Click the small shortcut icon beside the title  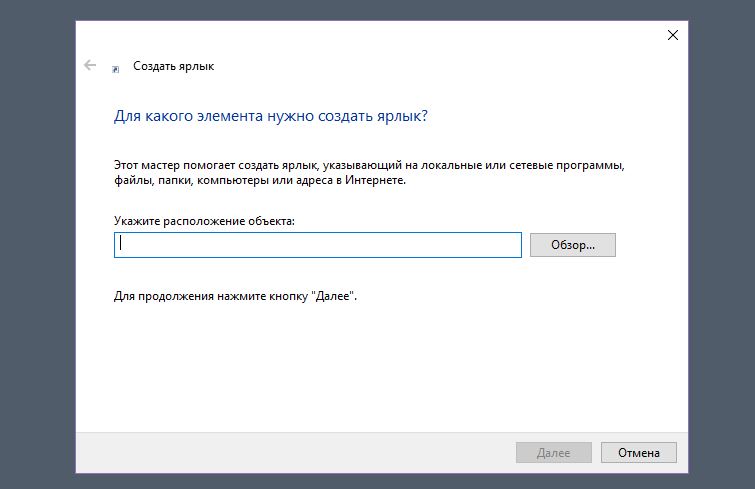116,69
